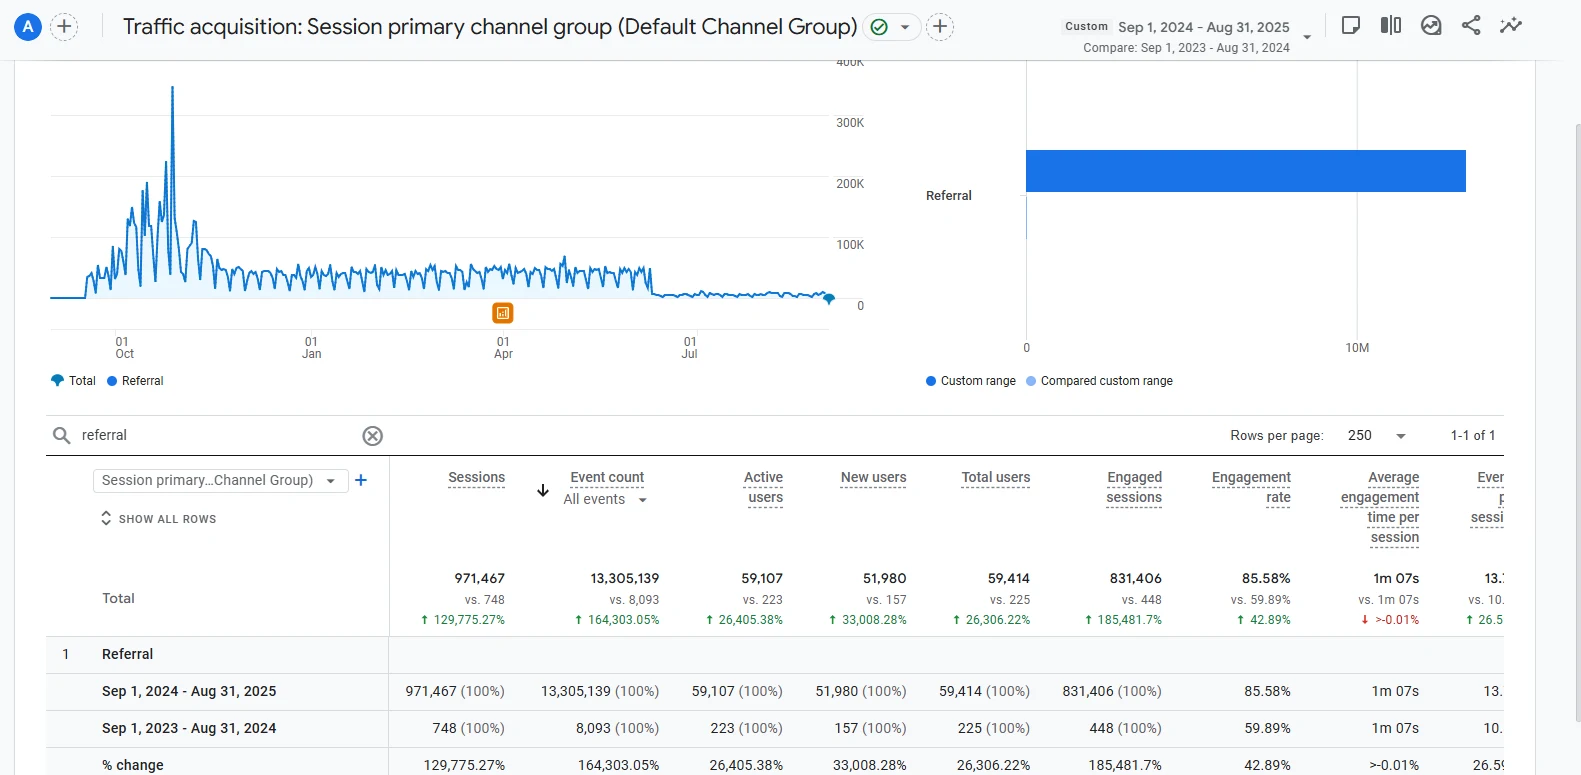1581x775 pixels.
Task: Sort table by Sessions column header
Action: point(476,478)
